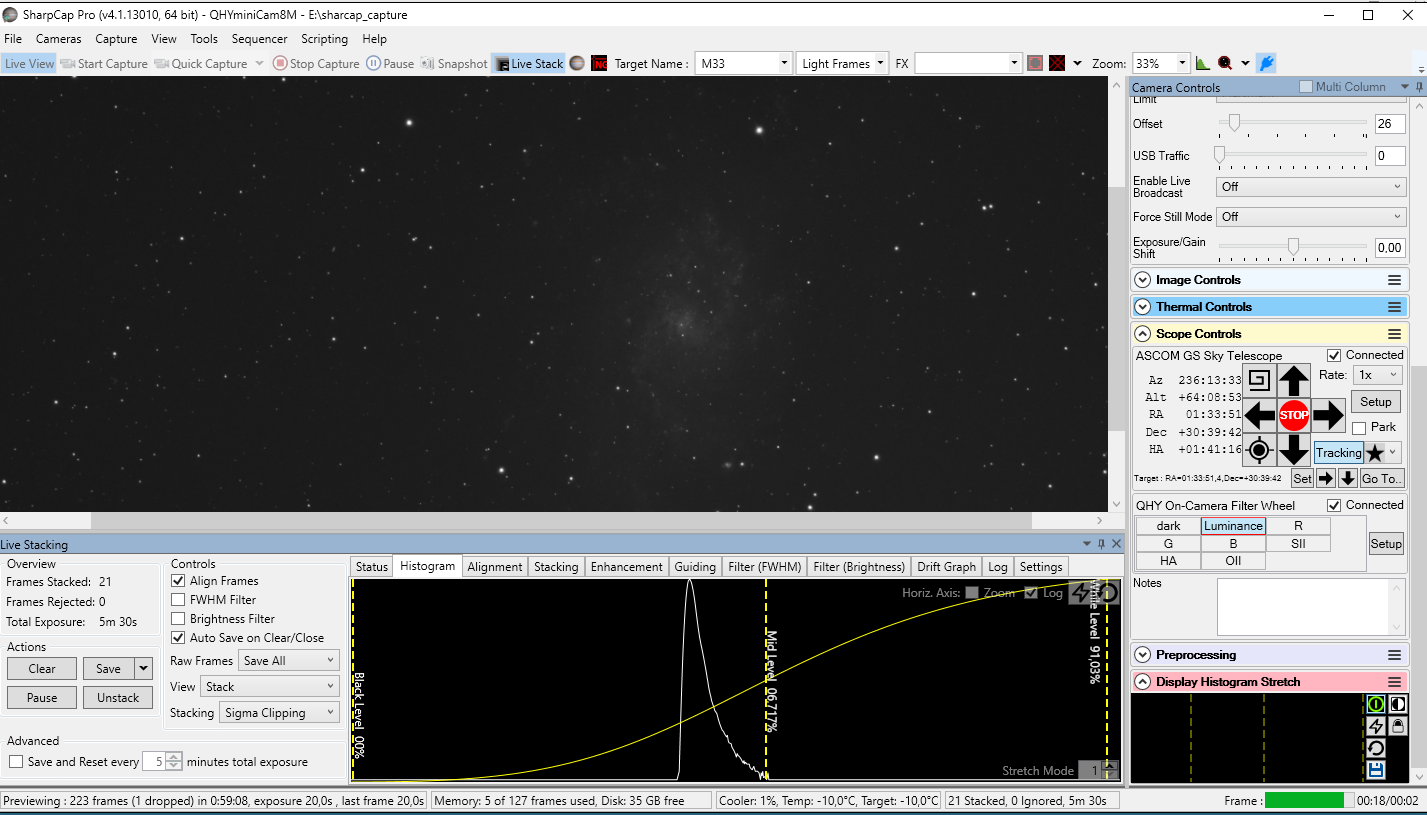The height and width of the screenshot is (815, 1427).
Task: Toggle the Multi Column checkbox
Action: (1305, 87)
